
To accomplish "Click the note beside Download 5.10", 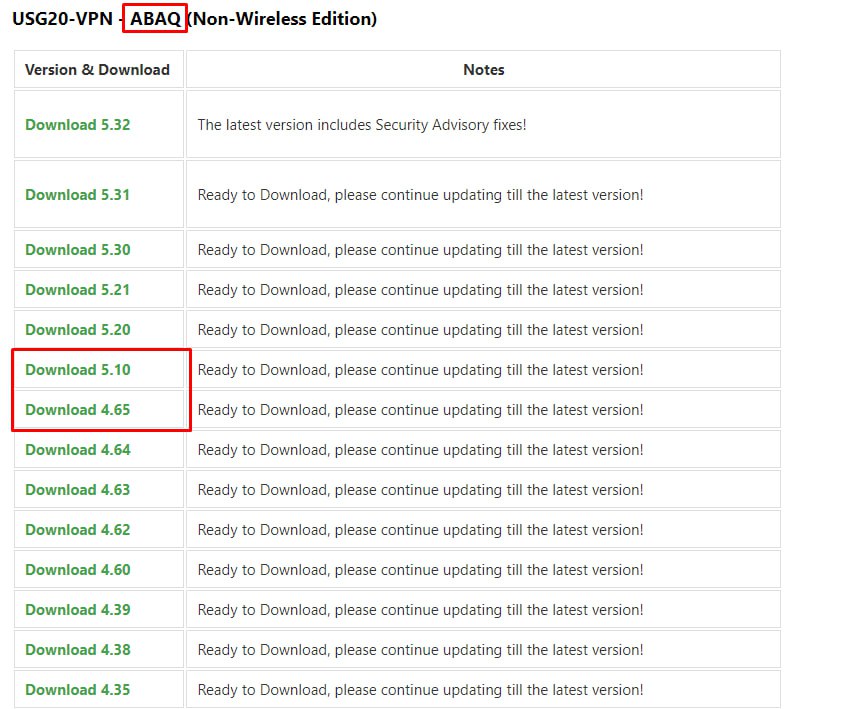I will 420,370.
